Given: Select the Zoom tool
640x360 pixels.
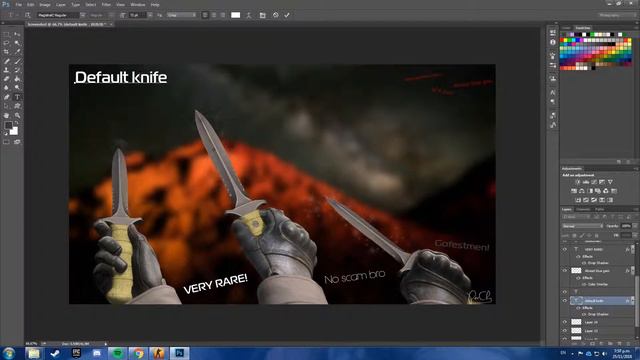Looking at the screenshot, I should pyautogui.click(x=17, y=116).
